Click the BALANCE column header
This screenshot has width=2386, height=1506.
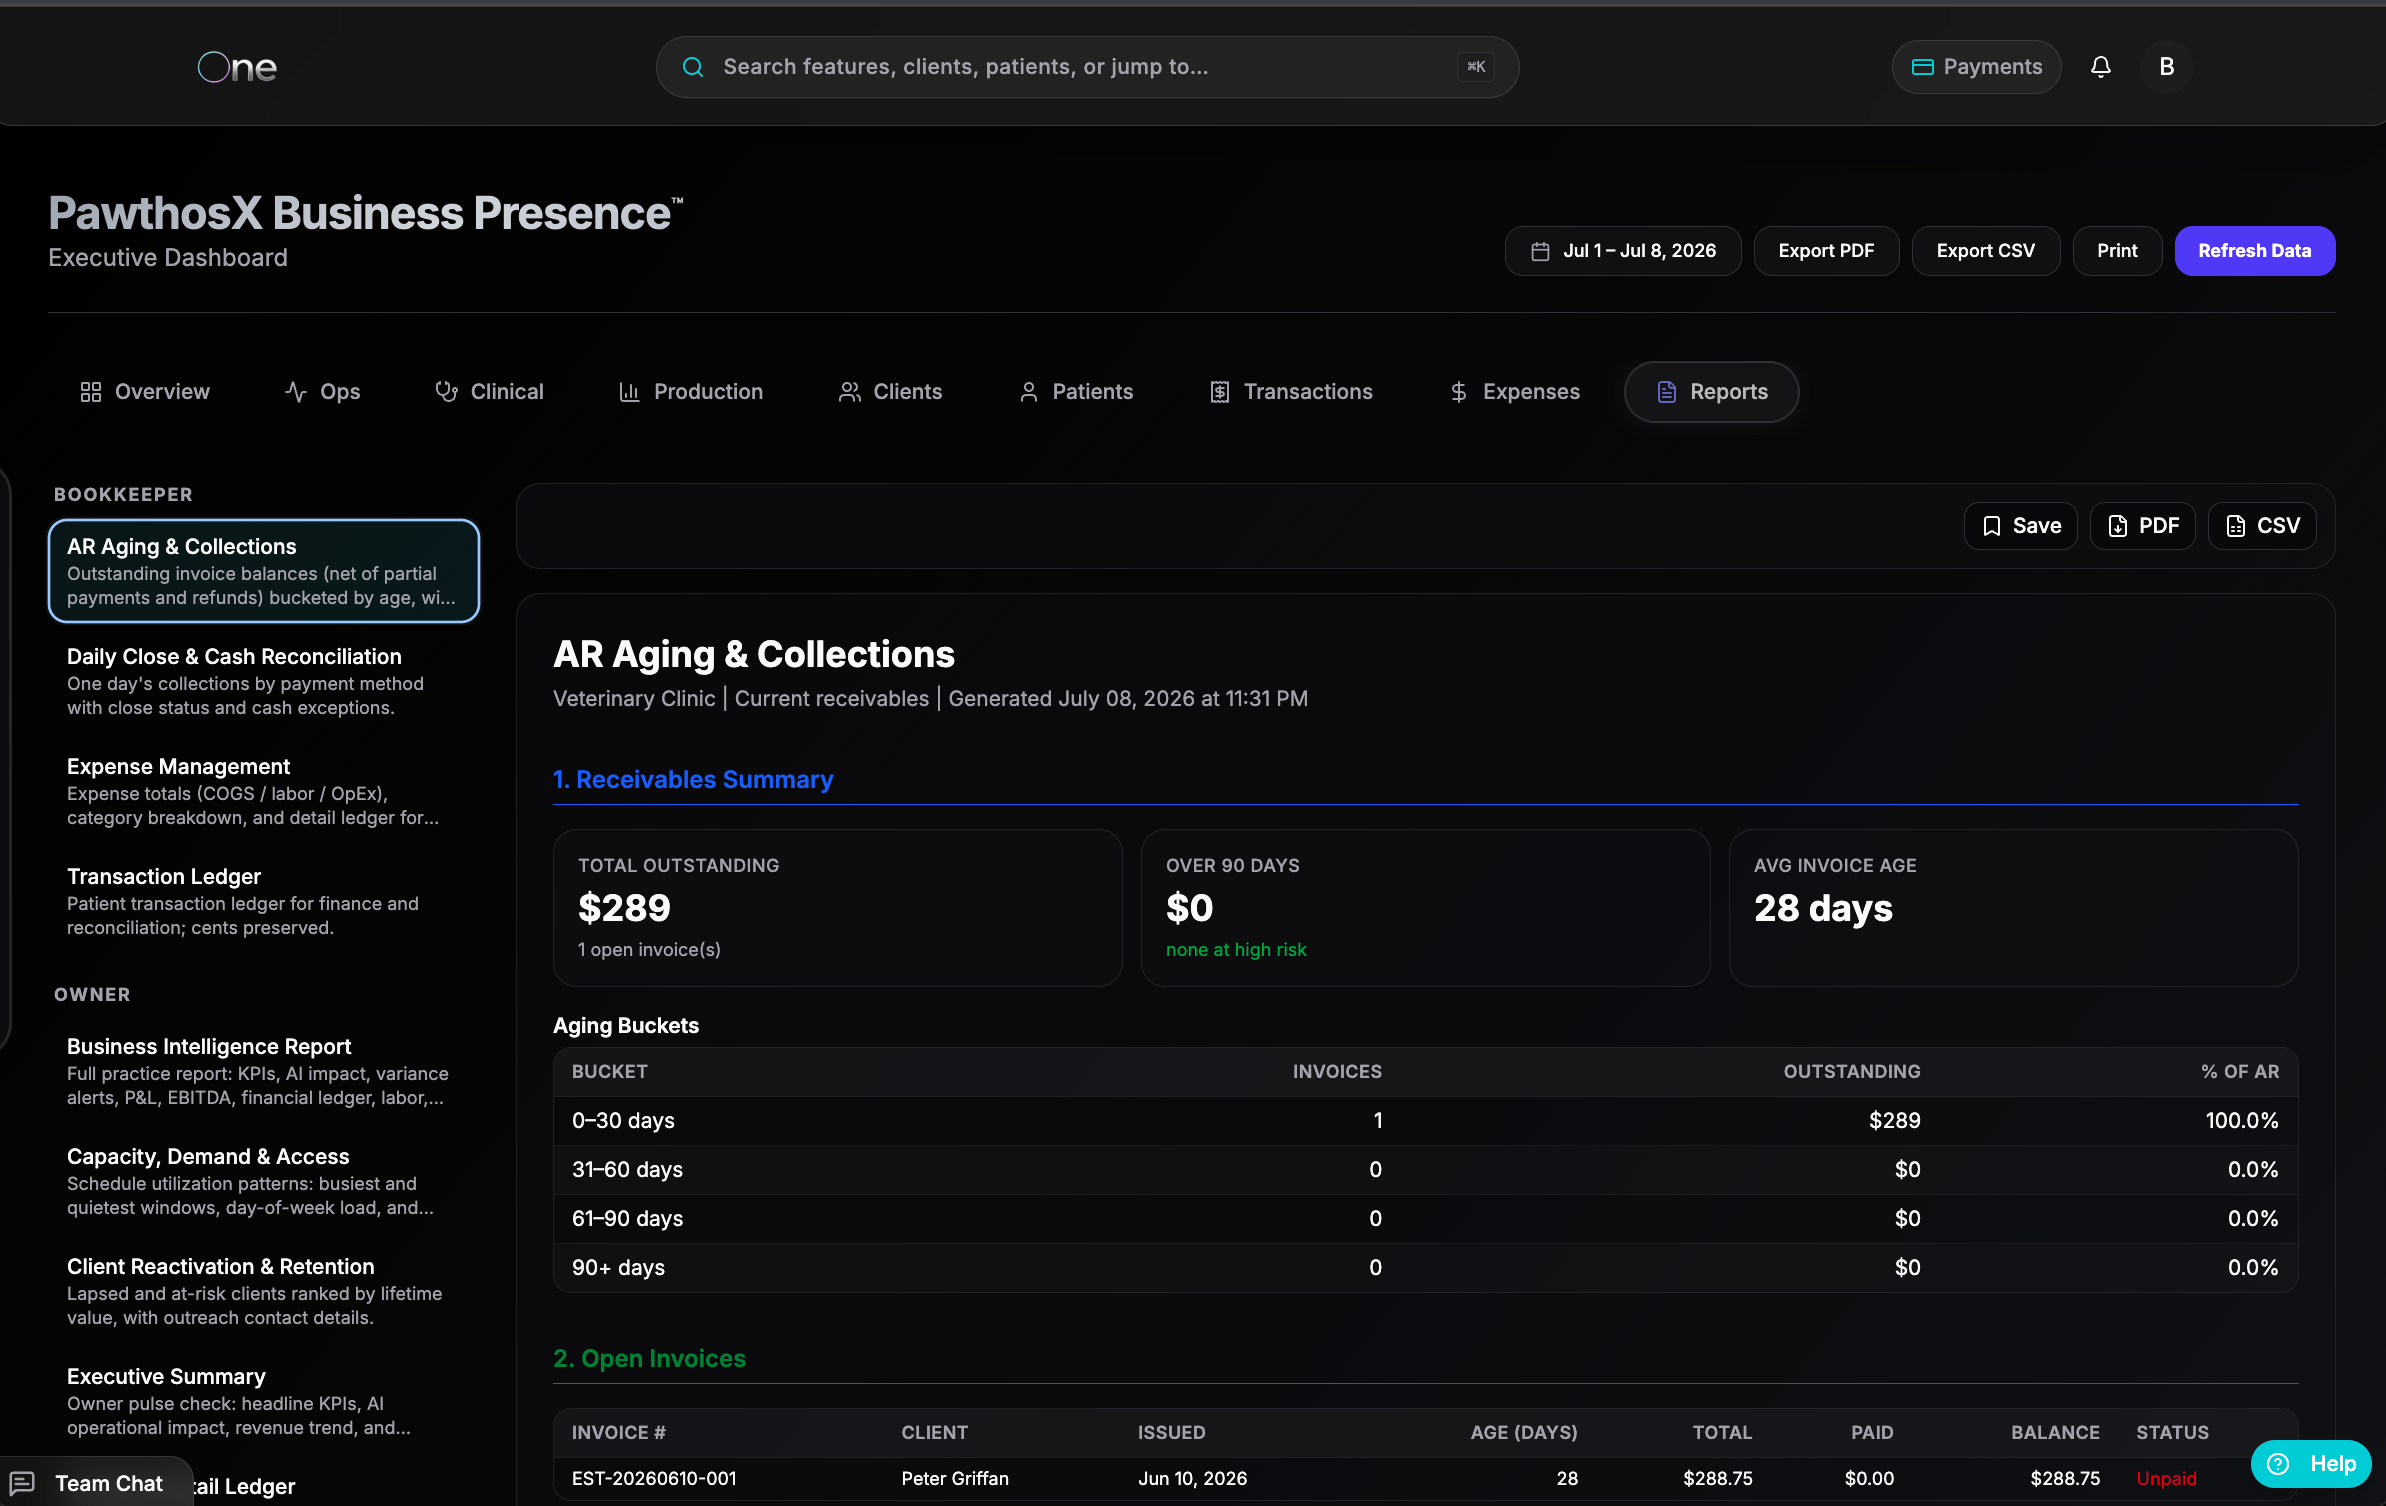2055,1433
